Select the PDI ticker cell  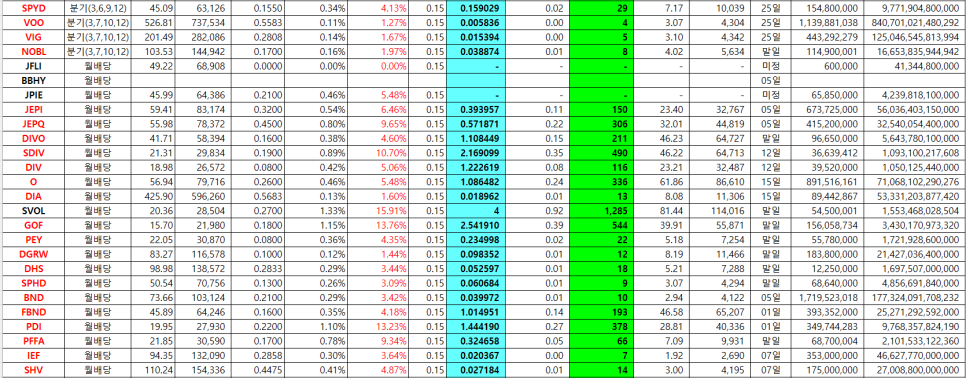[33, 326]
